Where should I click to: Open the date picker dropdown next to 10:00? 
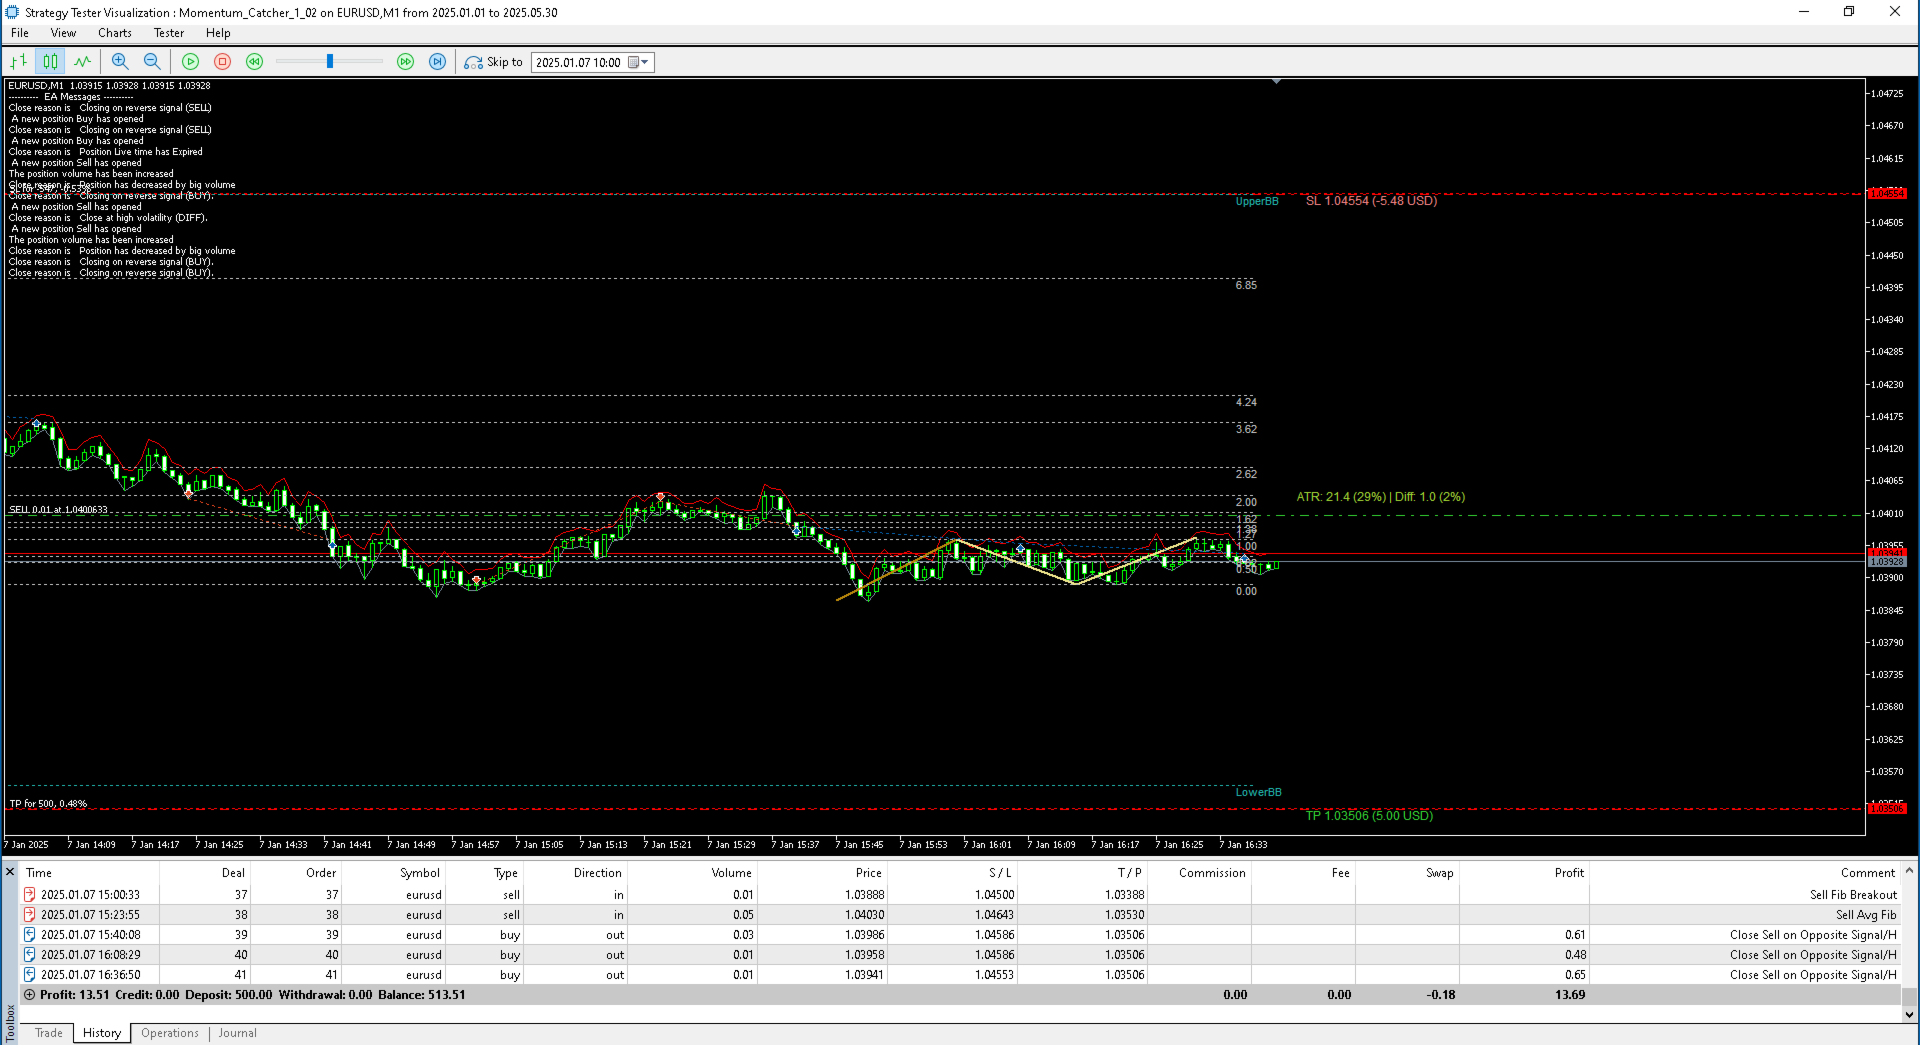645,61
